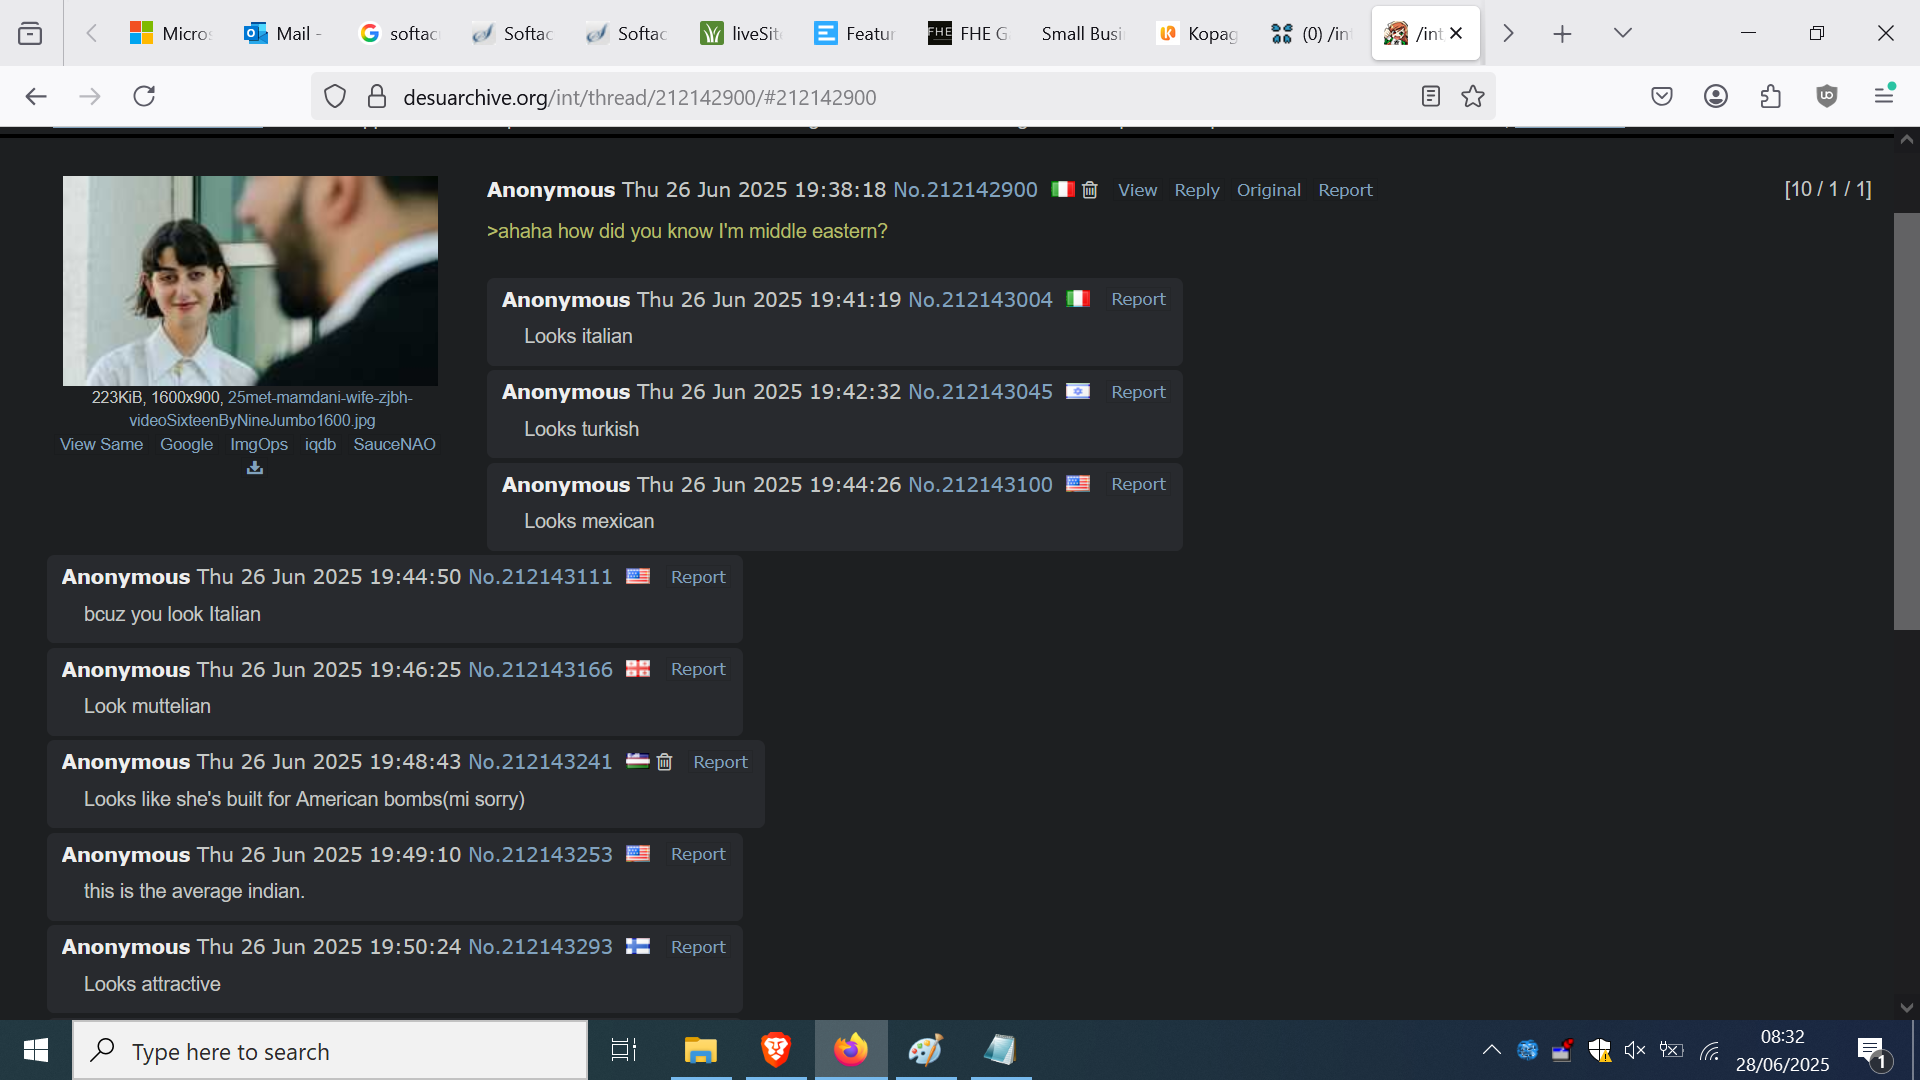Click the trash icon beside post No.212143241
1920x1080 pixels.
pyautogui.click(x=664, y=762)
